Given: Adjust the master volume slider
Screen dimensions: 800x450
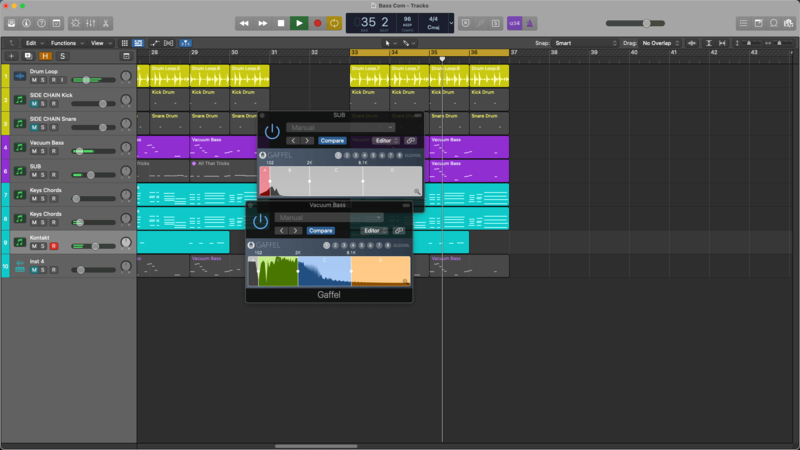Looking at the screenshot, I should 648,23.
